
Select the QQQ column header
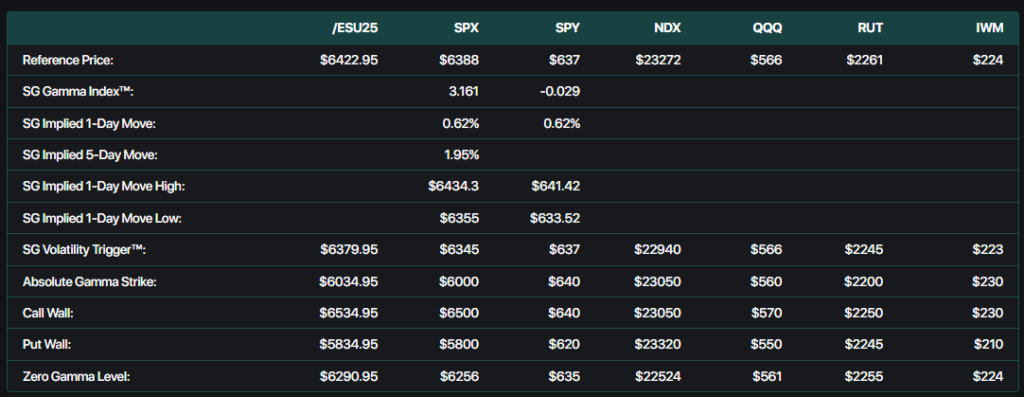768,28
